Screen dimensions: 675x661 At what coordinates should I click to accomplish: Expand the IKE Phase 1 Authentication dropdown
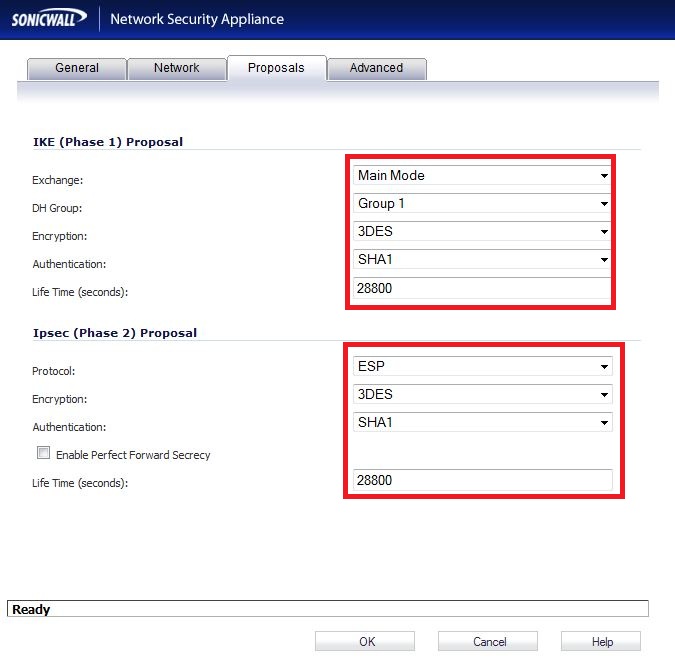pos(483,260)
